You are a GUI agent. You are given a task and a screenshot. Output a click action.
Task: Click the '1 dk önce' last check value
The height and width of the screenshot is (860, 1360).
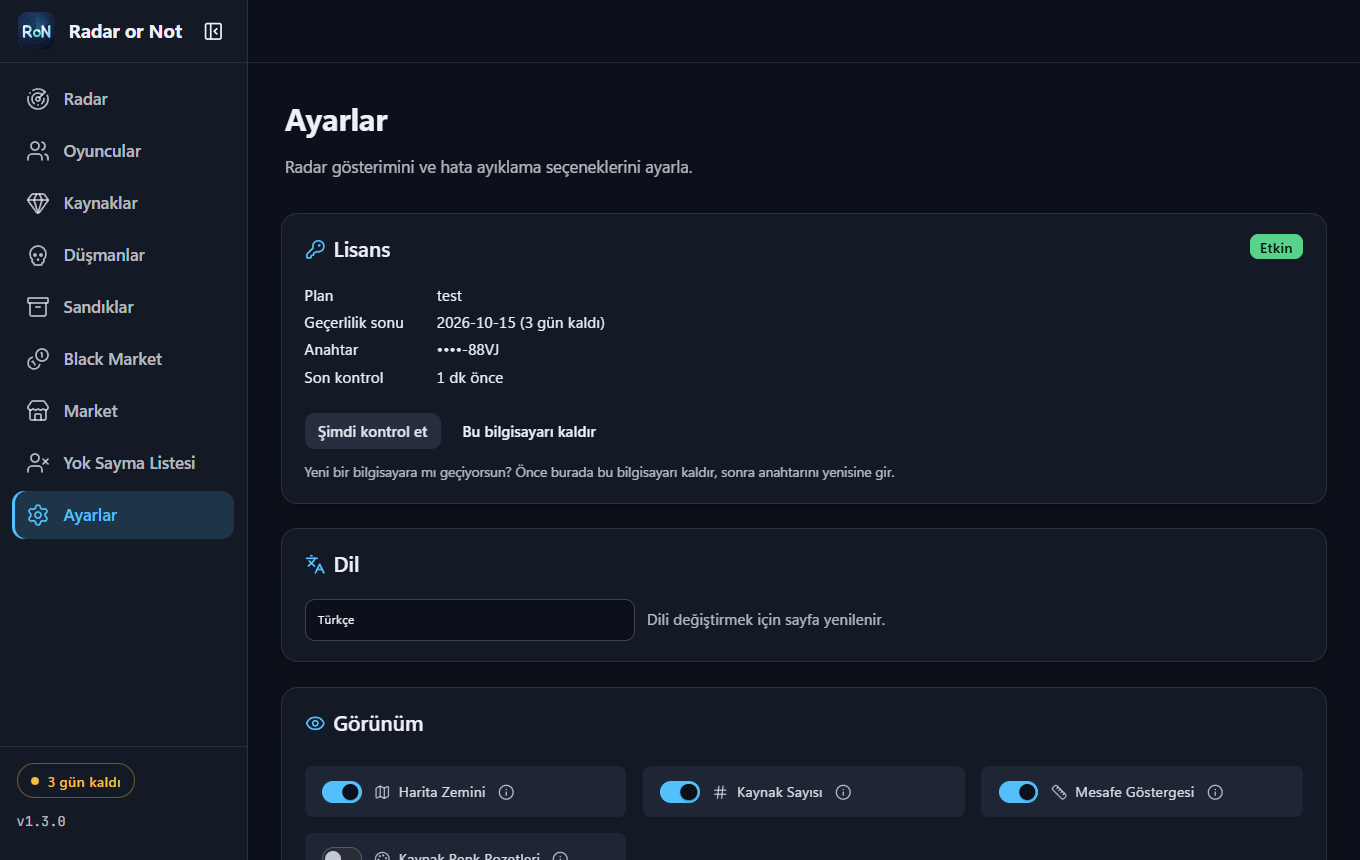point(470,378)
